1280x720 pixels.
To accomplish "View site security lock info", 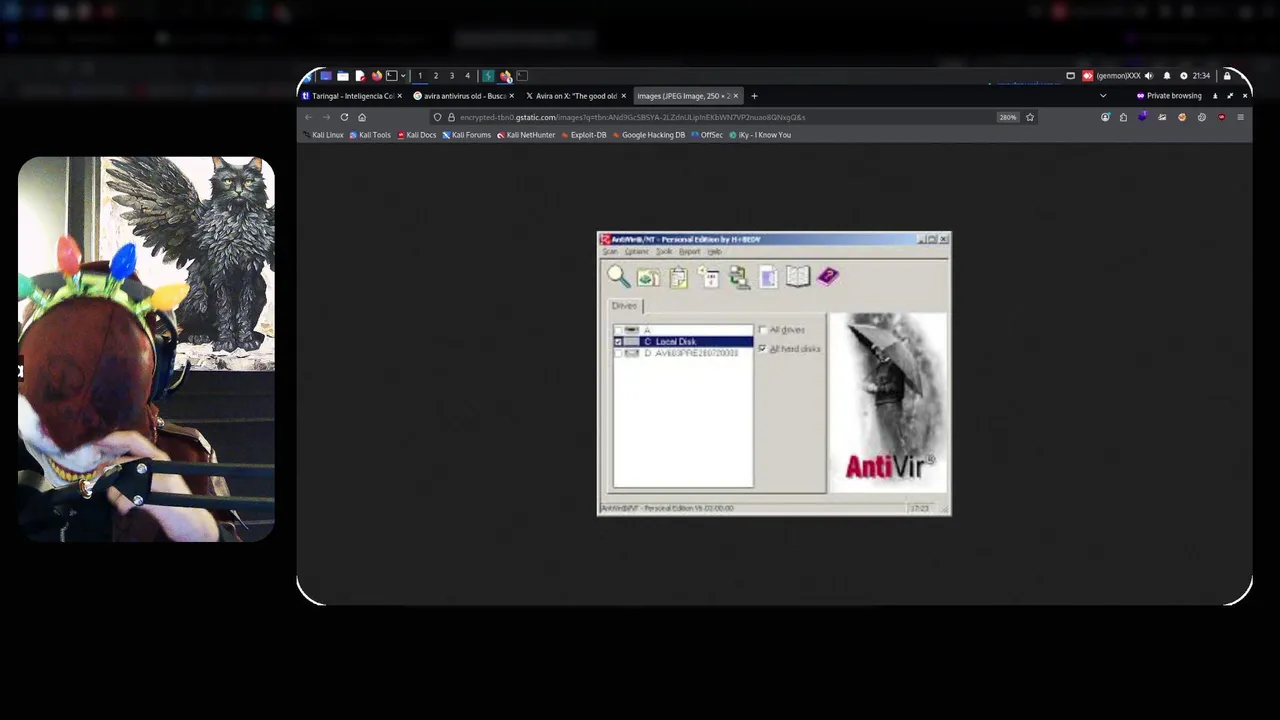I will click(x=451, y=117).
